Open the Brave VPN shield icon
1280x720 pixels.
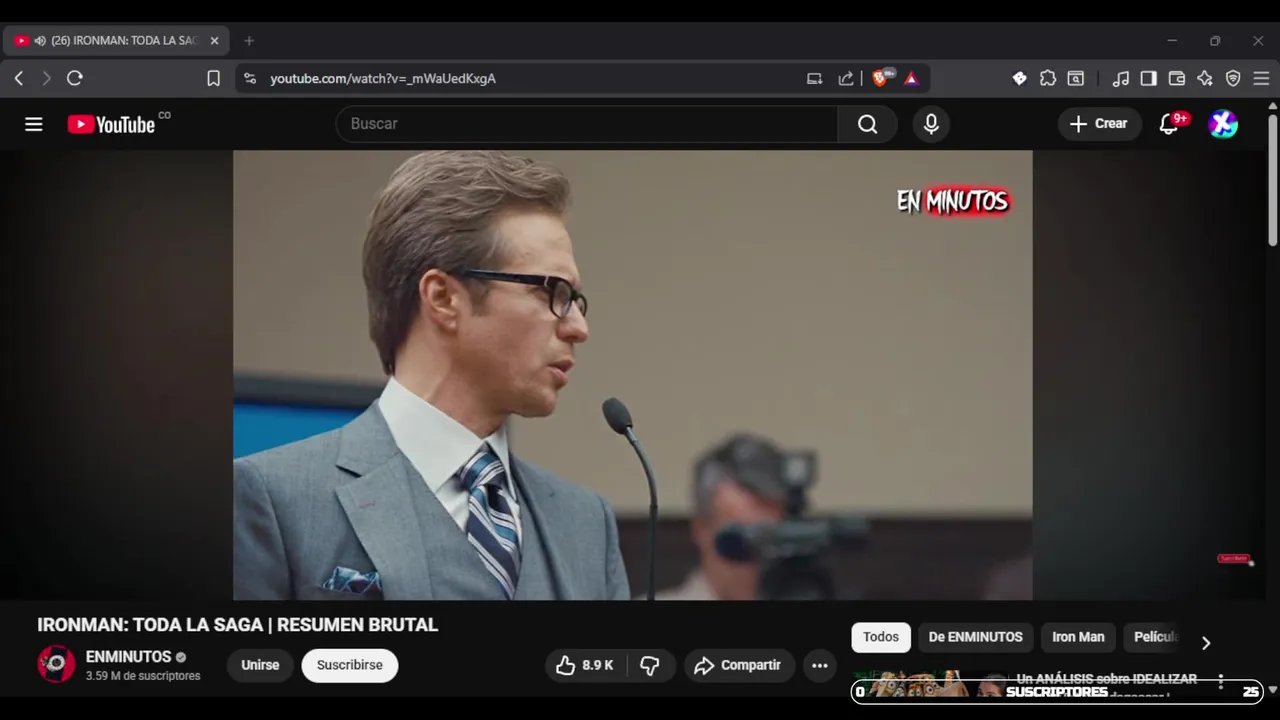coord(1233,78)
